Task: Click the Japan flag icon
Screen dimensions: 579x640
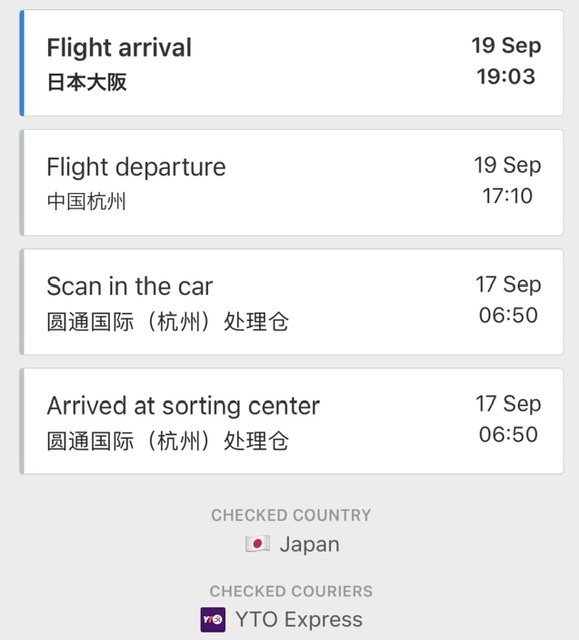Action: pos(257,544)
